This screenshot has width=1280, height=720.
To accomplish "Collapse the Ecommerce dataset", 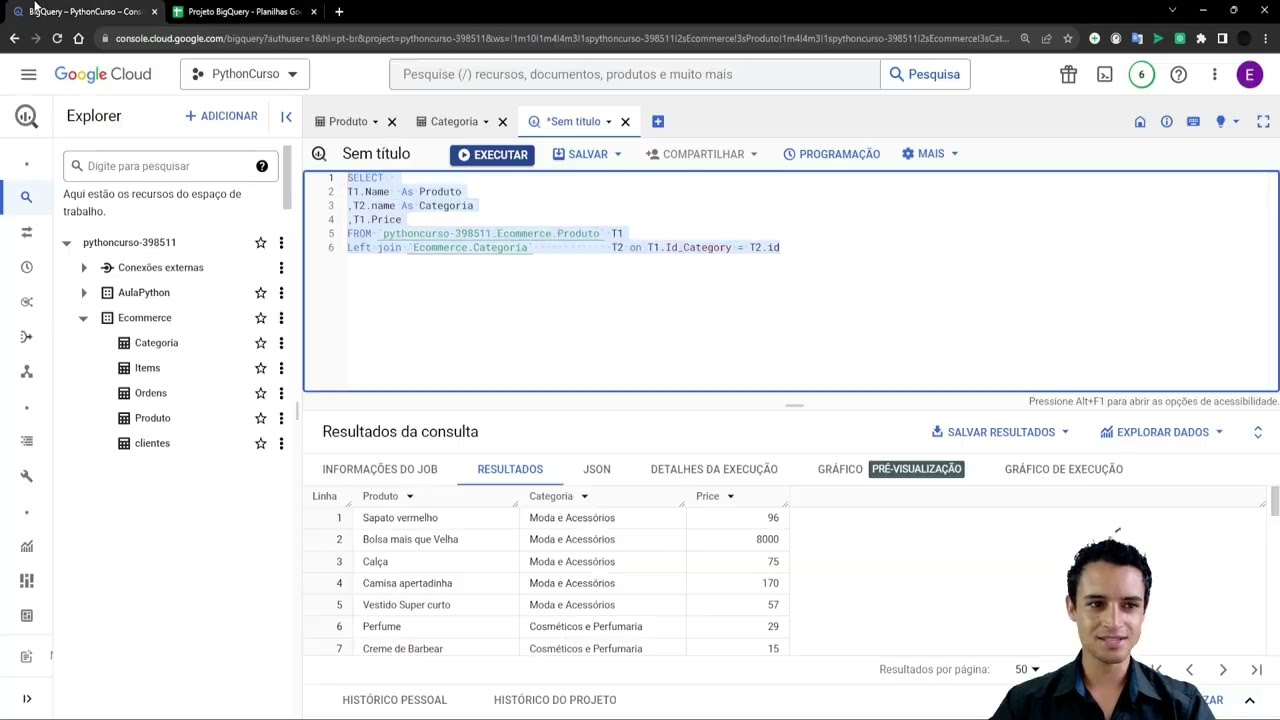I will (x=84, y=318).
